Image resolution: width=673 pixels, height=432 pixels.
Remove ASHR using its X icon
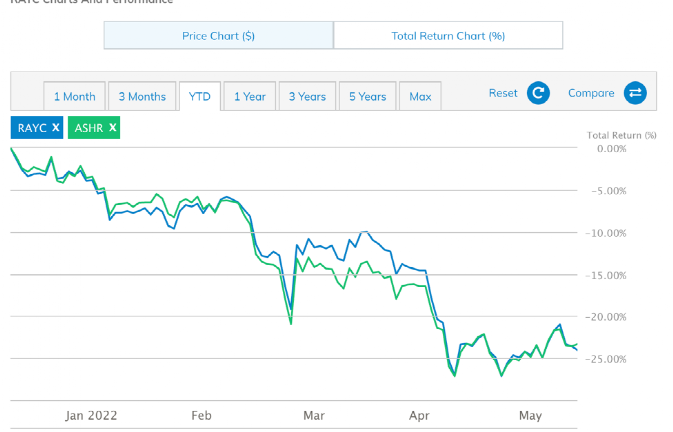[112, 127]
